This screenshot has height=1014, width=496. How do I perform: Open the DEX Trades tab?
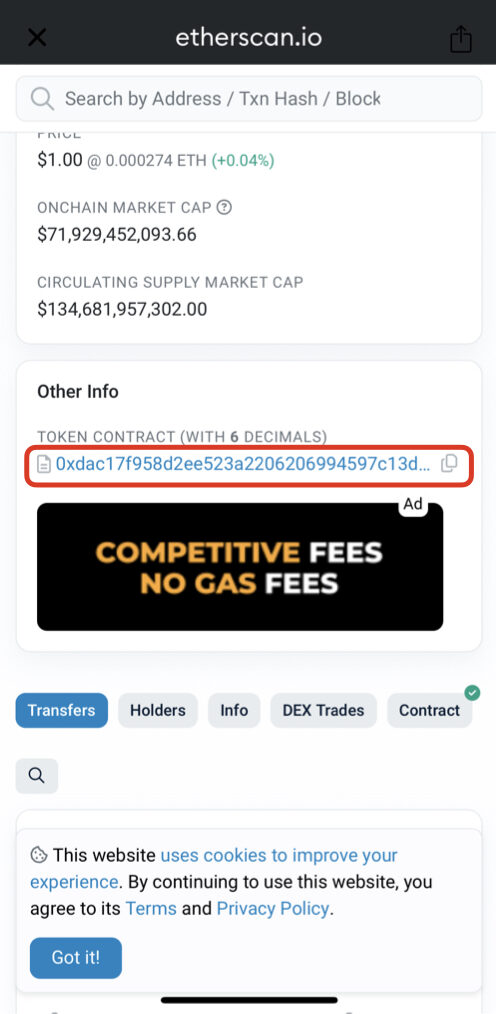(323, 710)
